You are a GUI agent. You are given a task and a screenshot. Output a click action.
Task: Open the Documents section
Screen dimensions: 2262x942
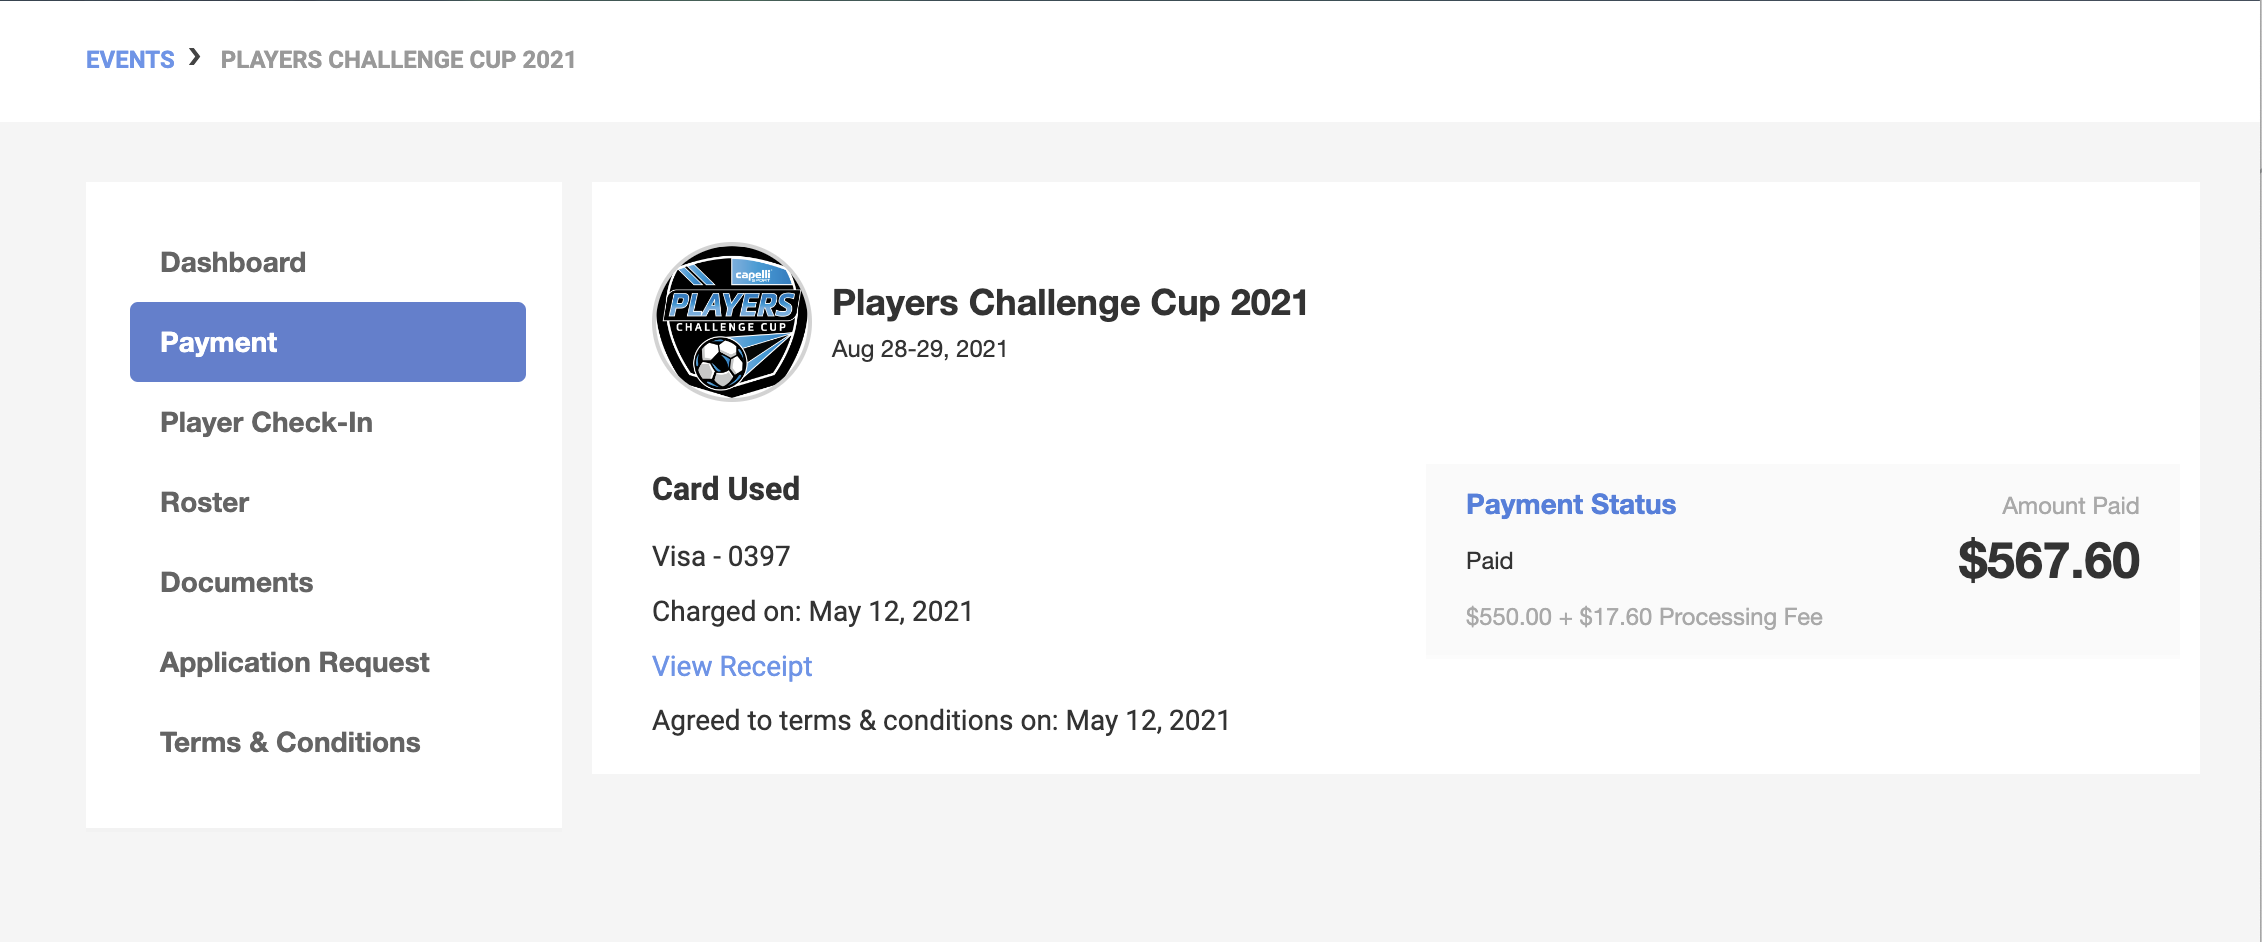[236, 582]
